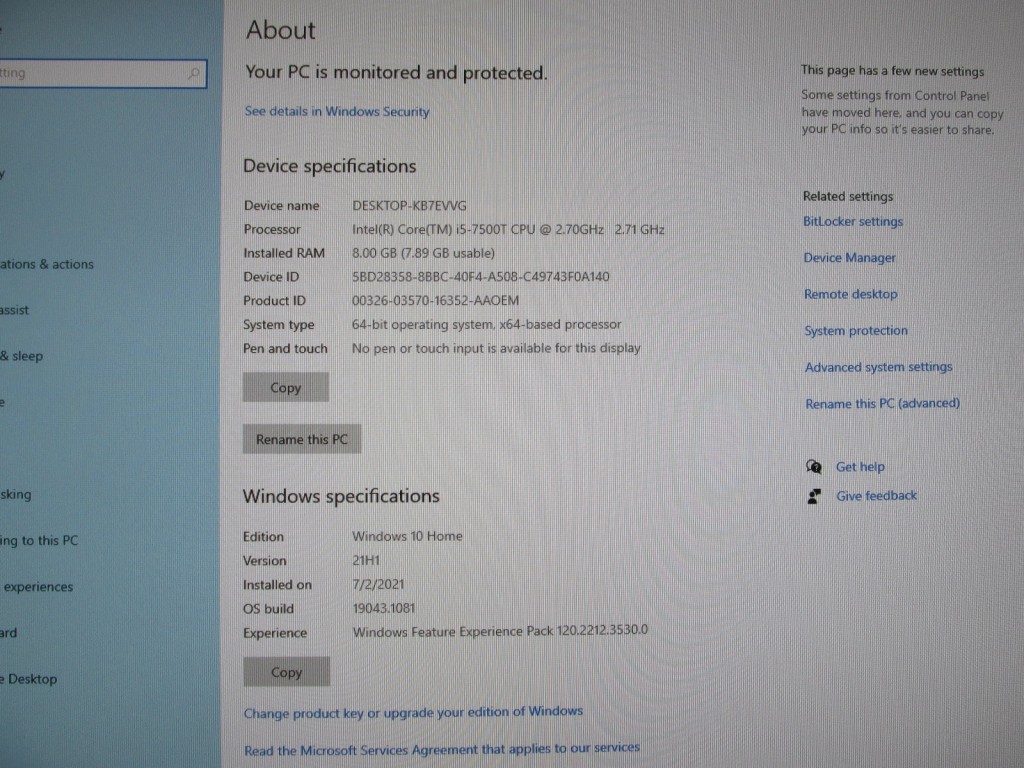Open Rename this PC (advanced)

click(x=883, y=404)
